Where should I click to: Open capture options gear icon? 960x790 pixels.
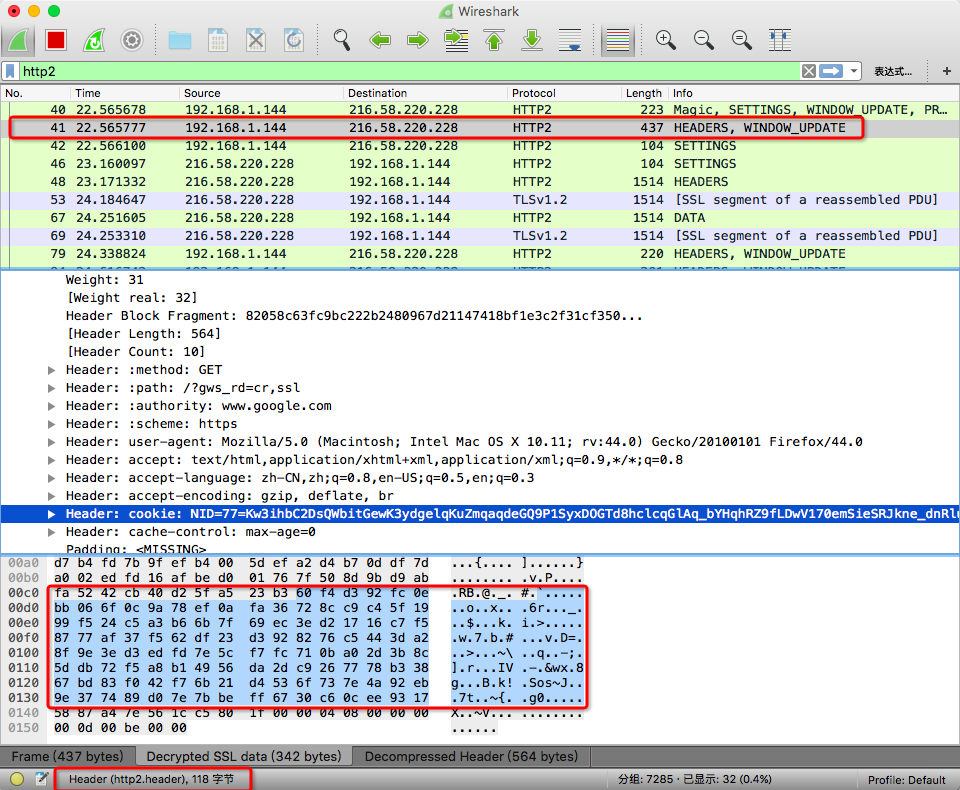point(131,40)
